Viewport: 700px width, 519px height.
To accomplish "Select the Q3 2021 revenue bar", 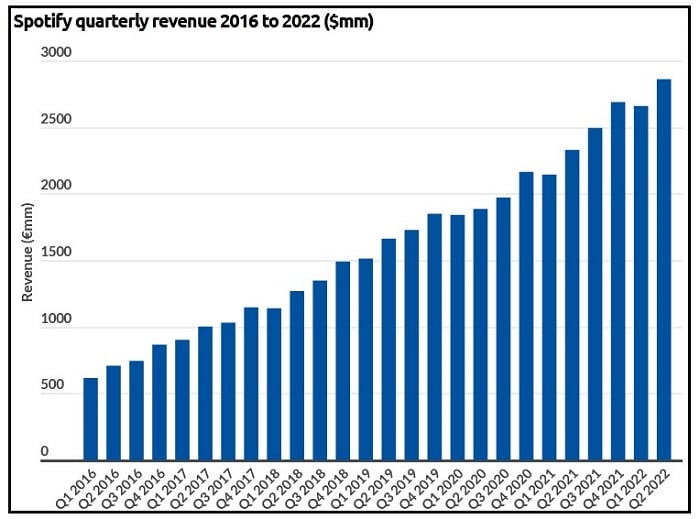I will [x=595, y=294].
